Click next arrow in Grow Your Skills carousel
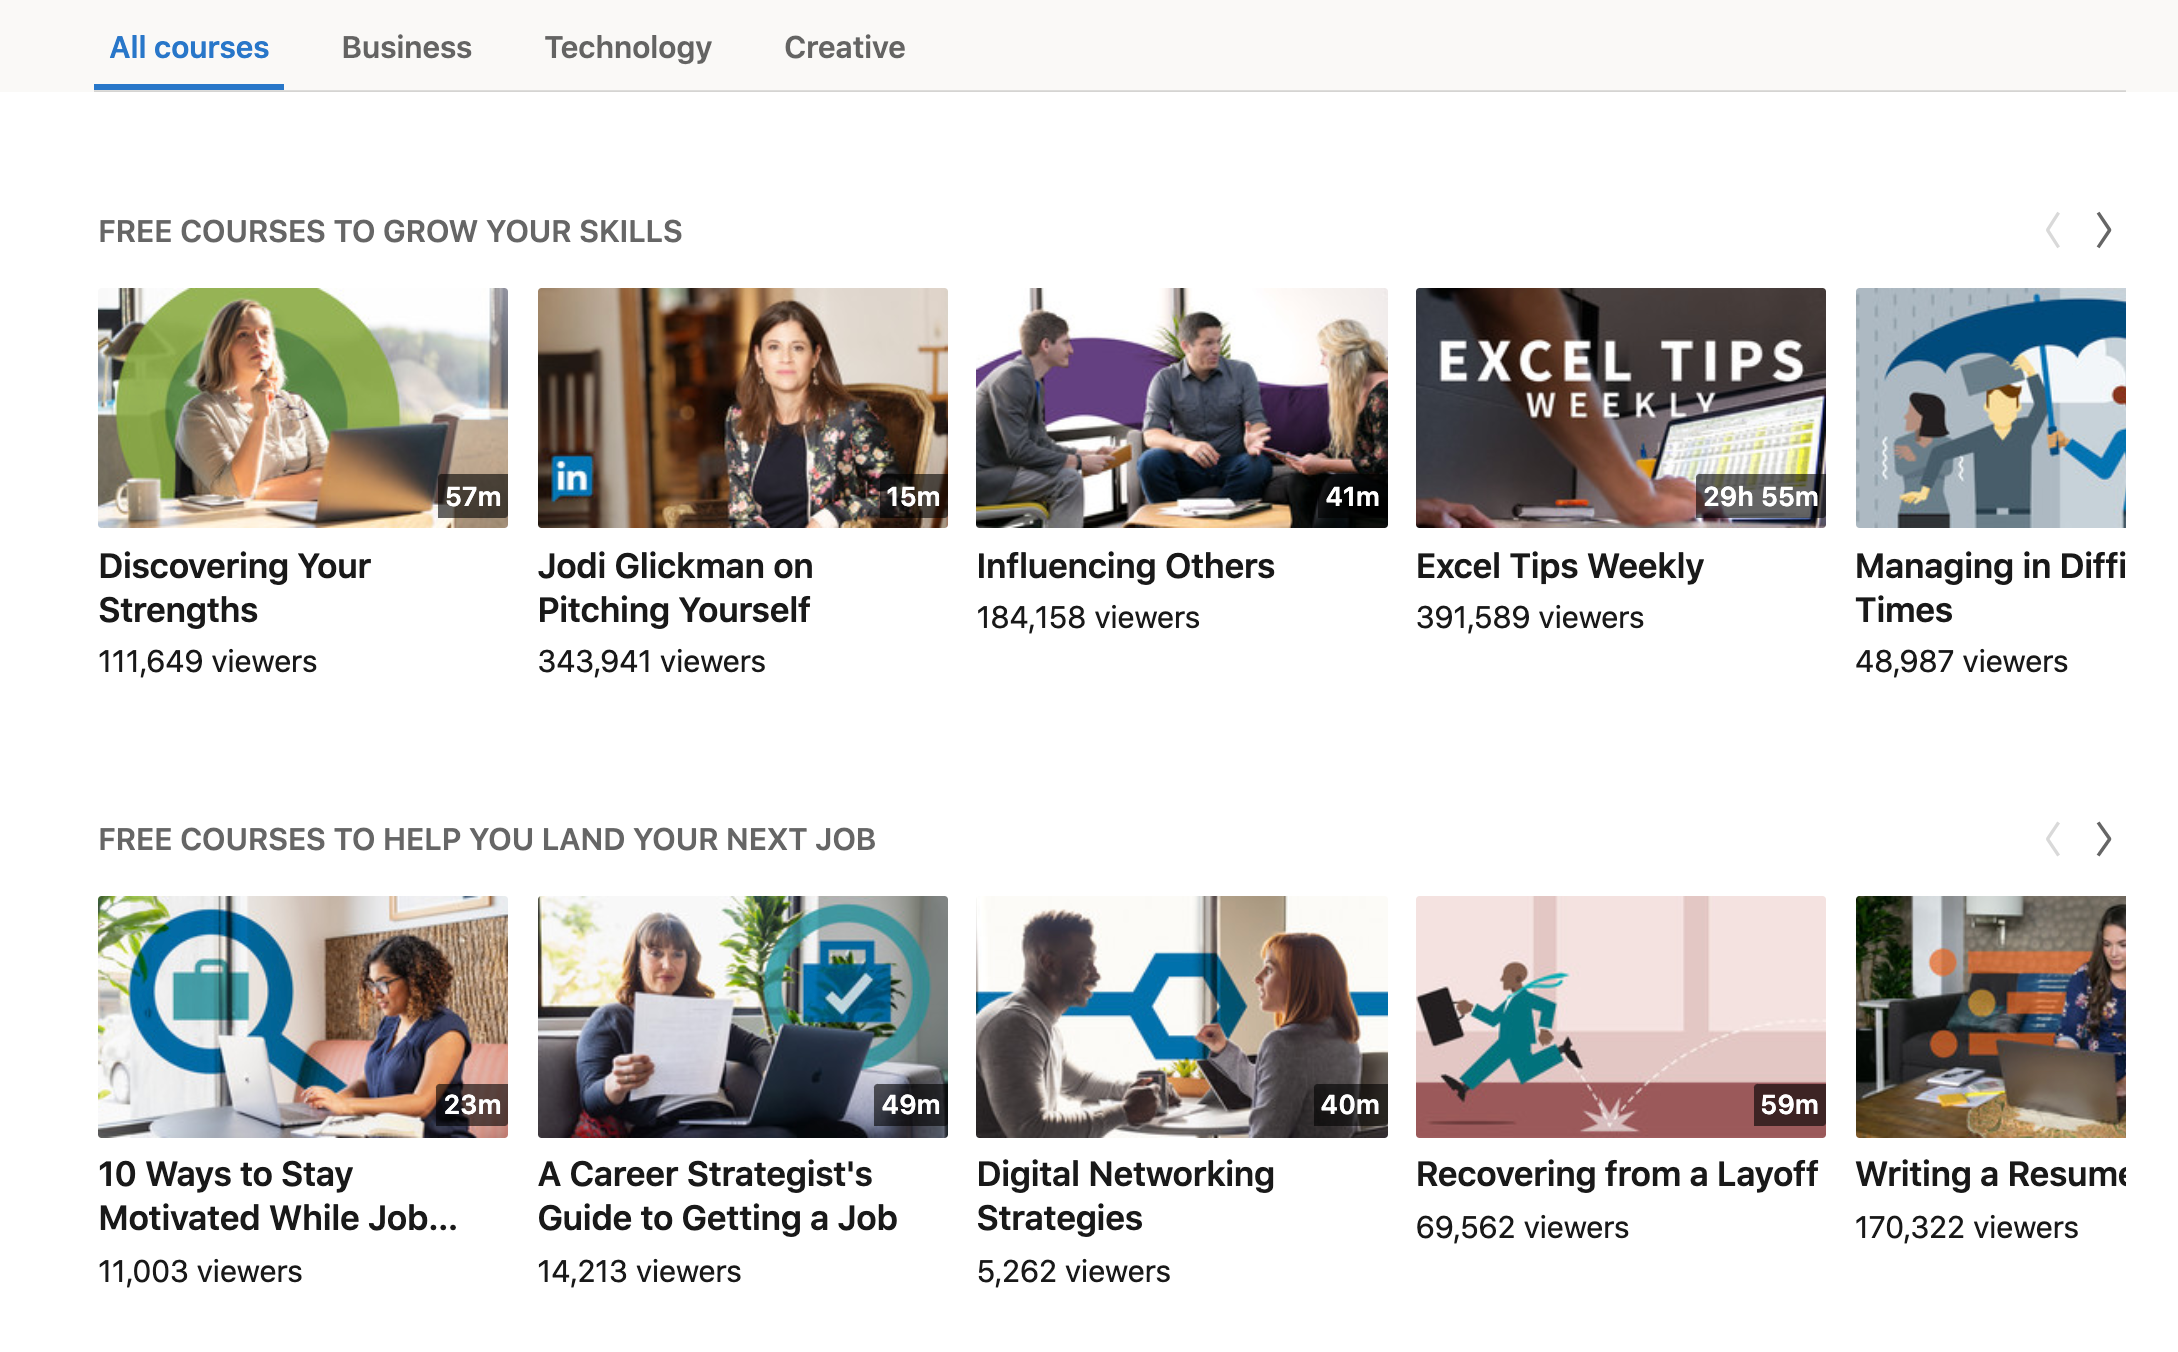Image resolution: width=2178 pixels, height=1352 pixels. (2104, 230)
